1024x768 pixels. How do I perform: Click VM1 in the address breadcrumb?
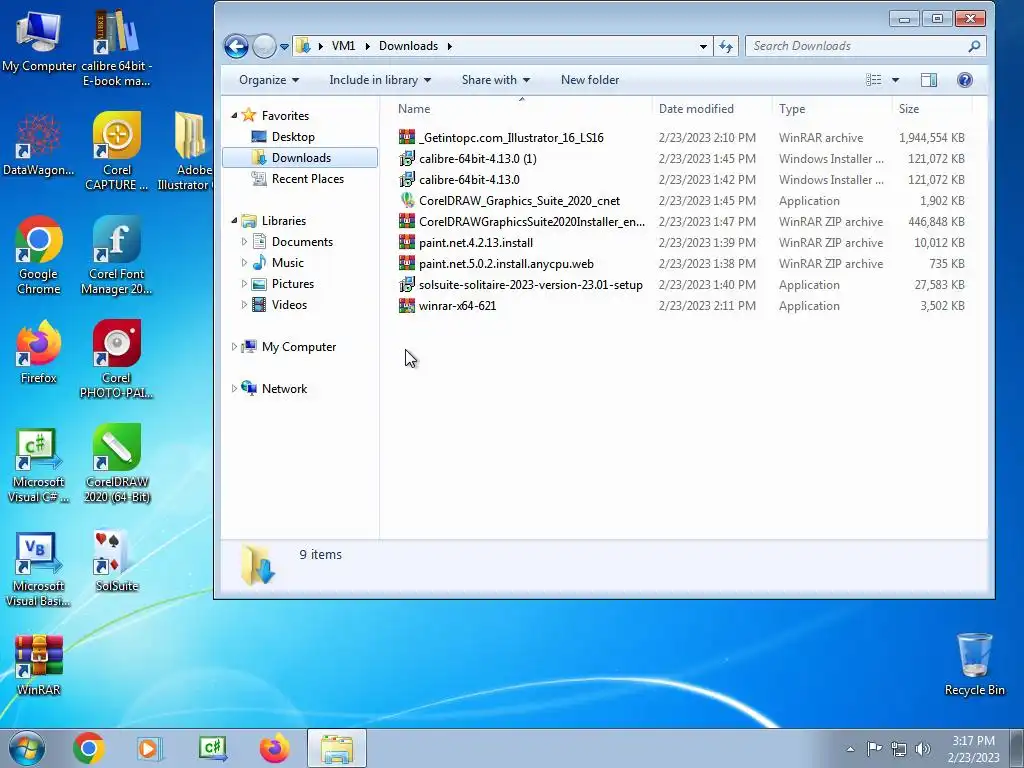[344, 46]
